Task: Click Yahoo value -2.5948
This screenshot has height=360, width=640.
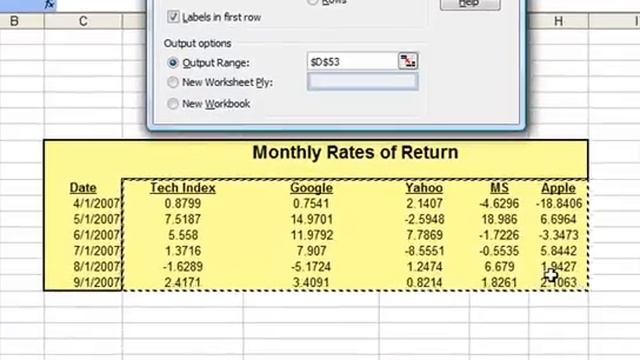Action: (x=424, y=219)
